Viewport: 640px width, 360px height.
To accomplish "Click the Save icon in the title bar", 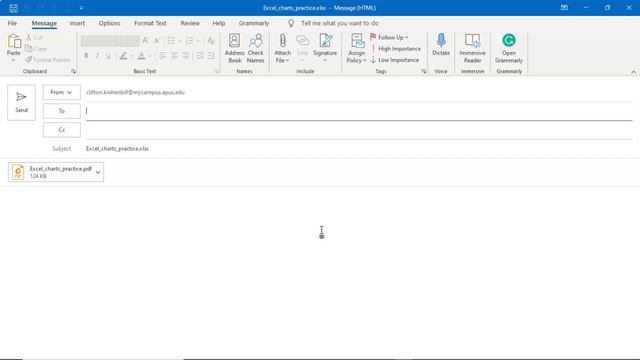I will pyautogui.click(x=13, y=8).
